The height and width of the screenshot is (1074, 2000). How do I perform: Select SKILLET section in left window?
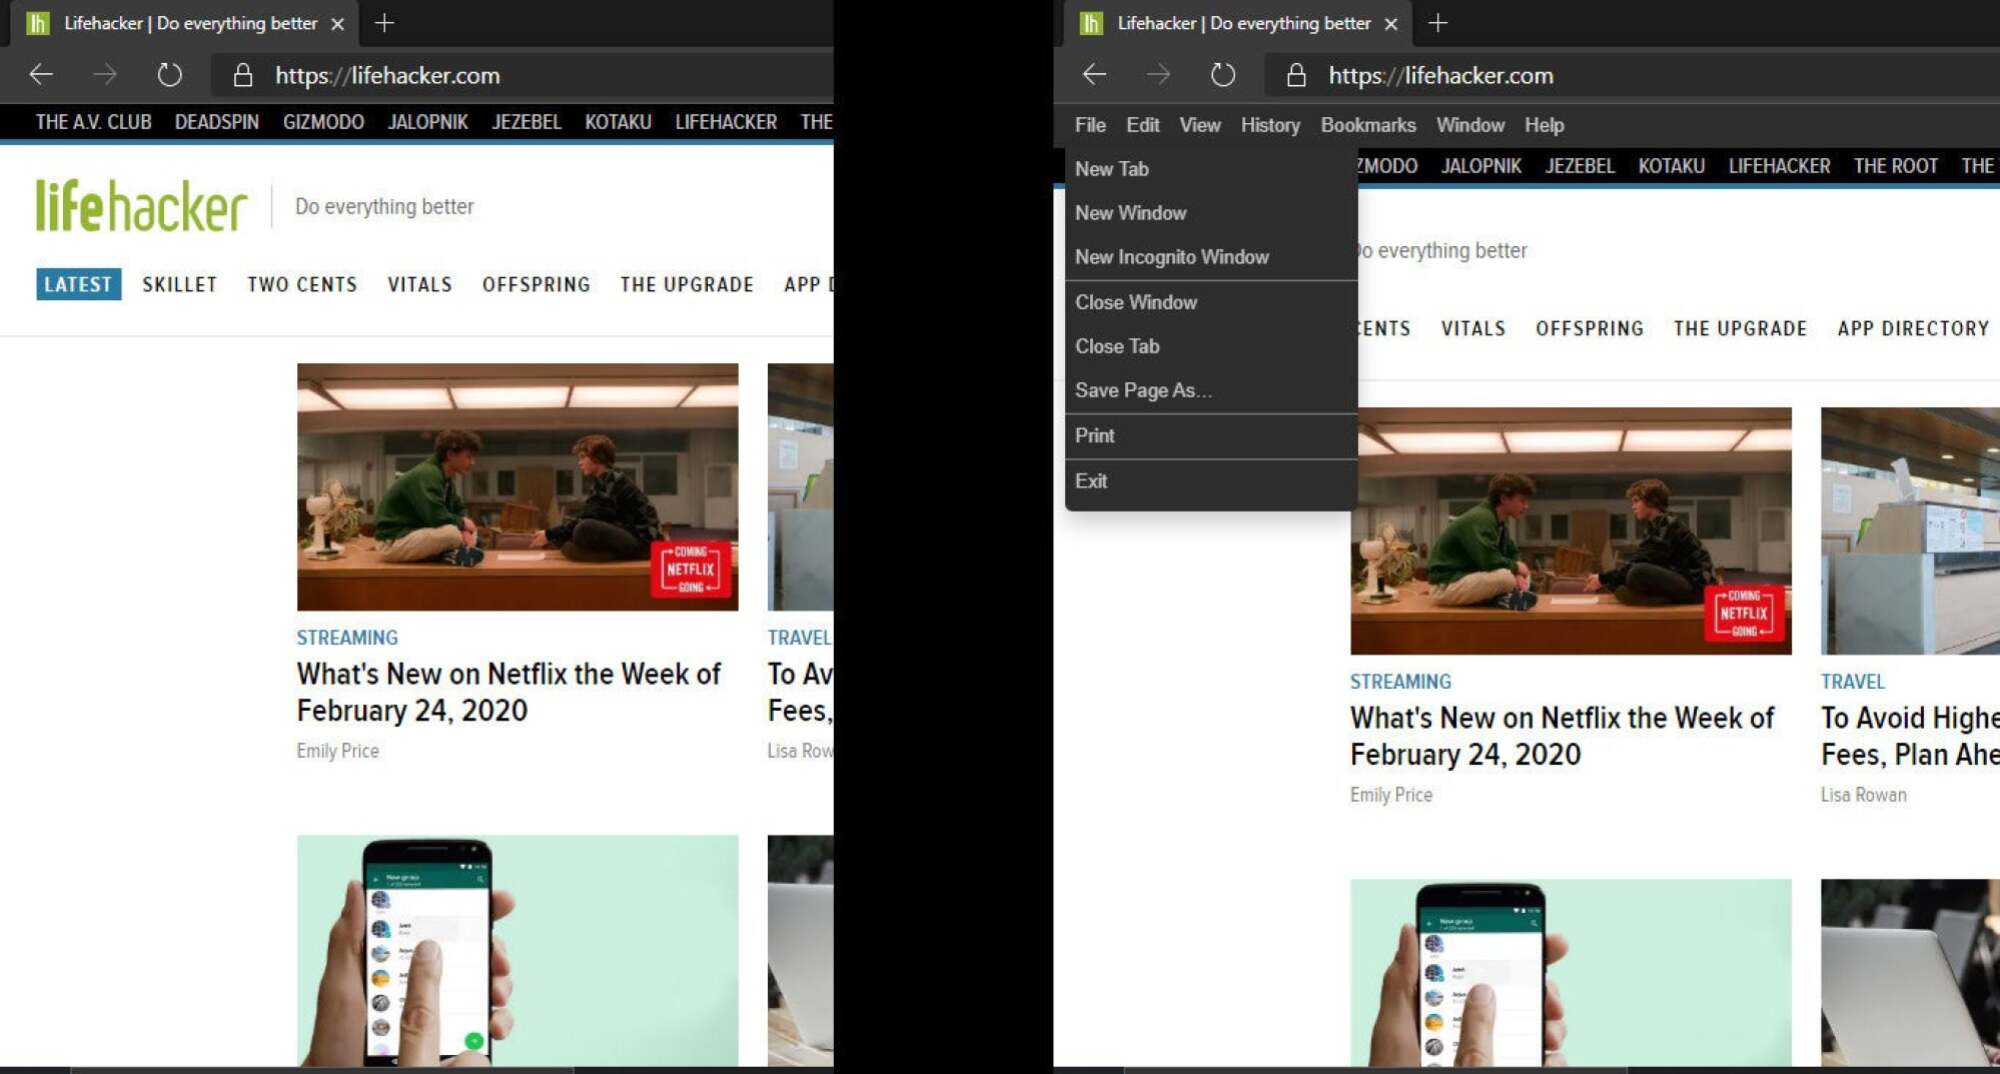pos(179,284)
